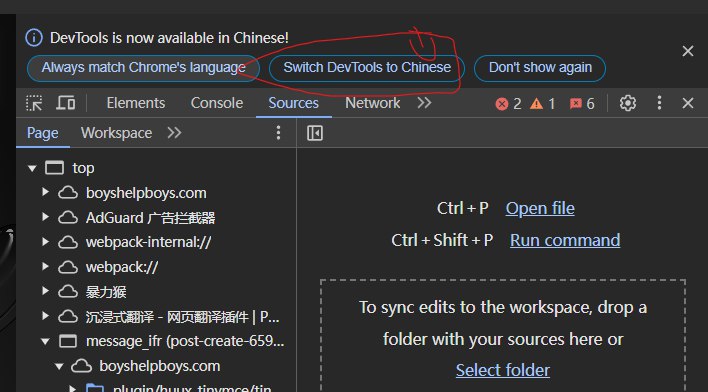Dismiss the language notification bar

[688, 51]
